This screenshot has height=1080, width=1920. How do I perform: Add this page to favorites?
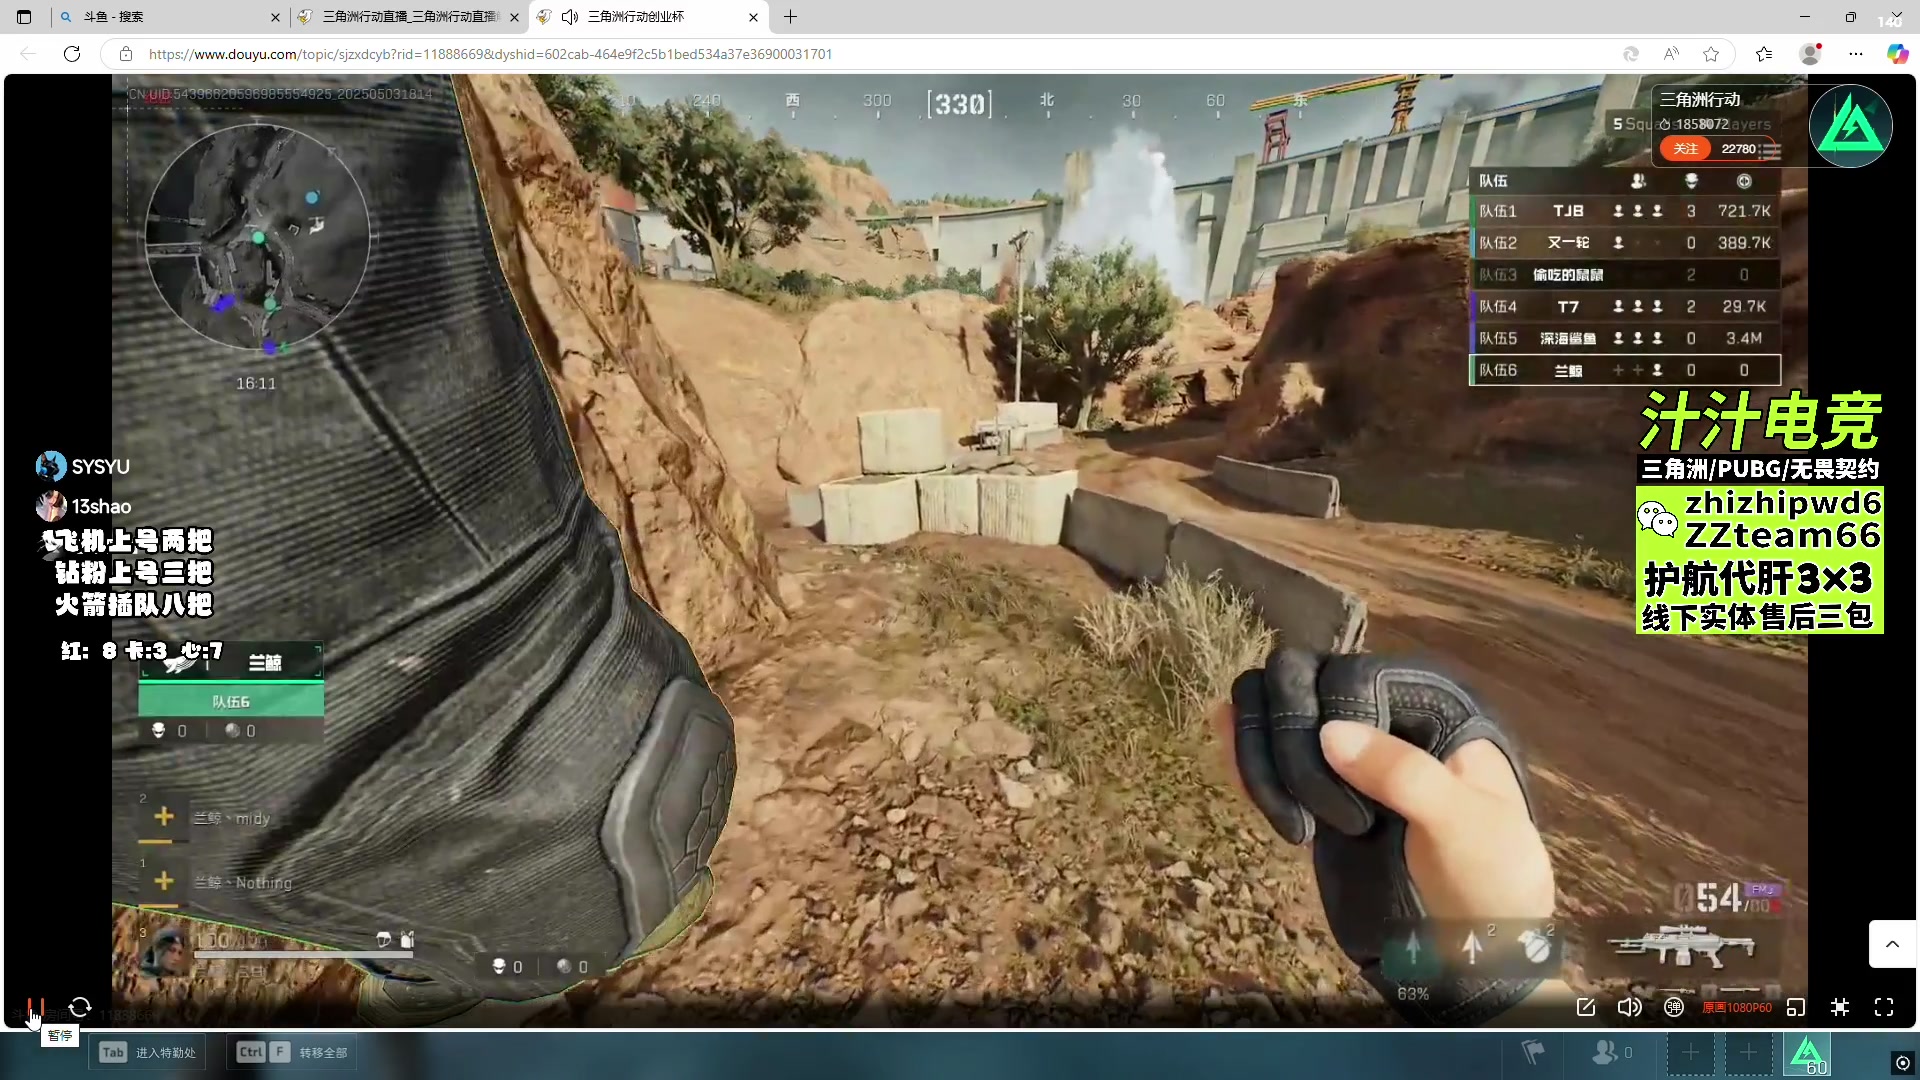[1711, 54]
